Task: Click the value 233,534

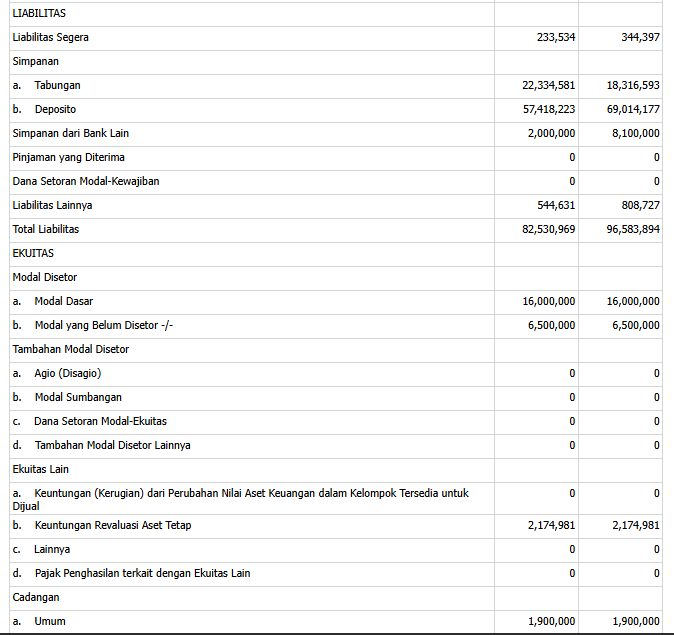Action: pos(555,37)
